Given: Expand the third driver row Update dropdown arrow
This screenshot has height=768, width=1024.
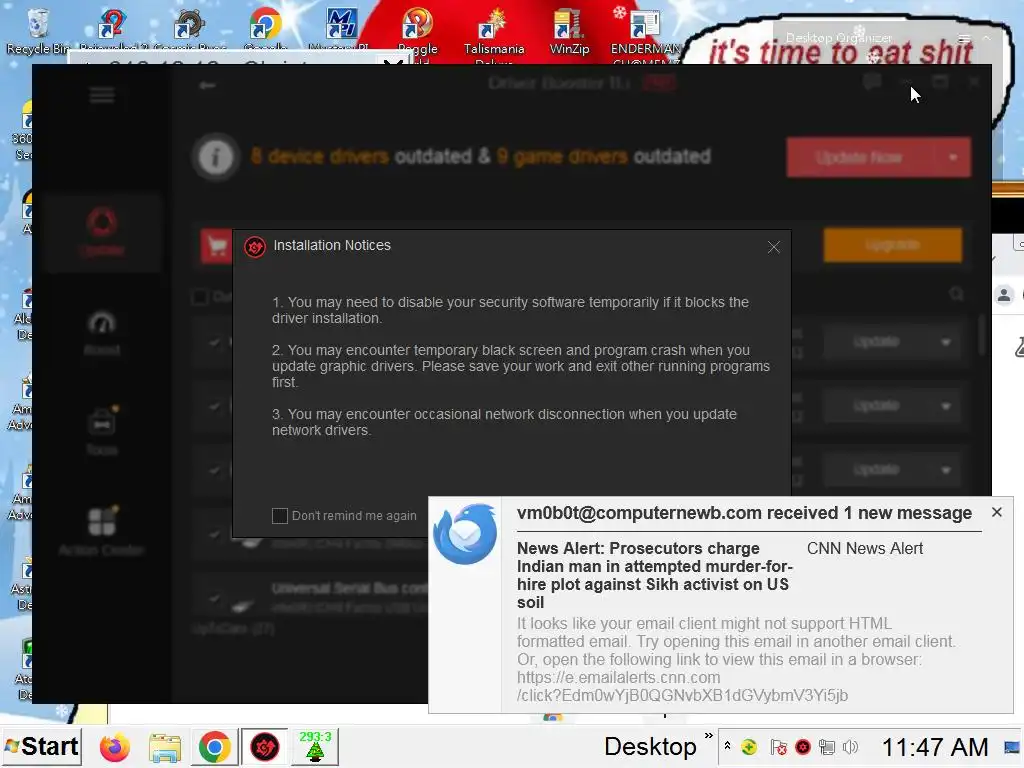Looking at the screenshot, I should (x=945, y=470).
